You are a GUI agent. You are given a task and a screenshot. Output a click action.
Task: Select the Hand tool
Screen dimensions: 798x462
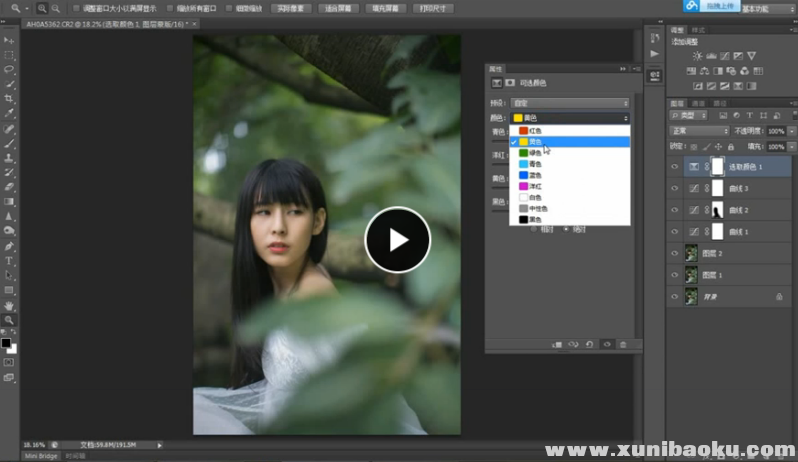click(9, 305)
